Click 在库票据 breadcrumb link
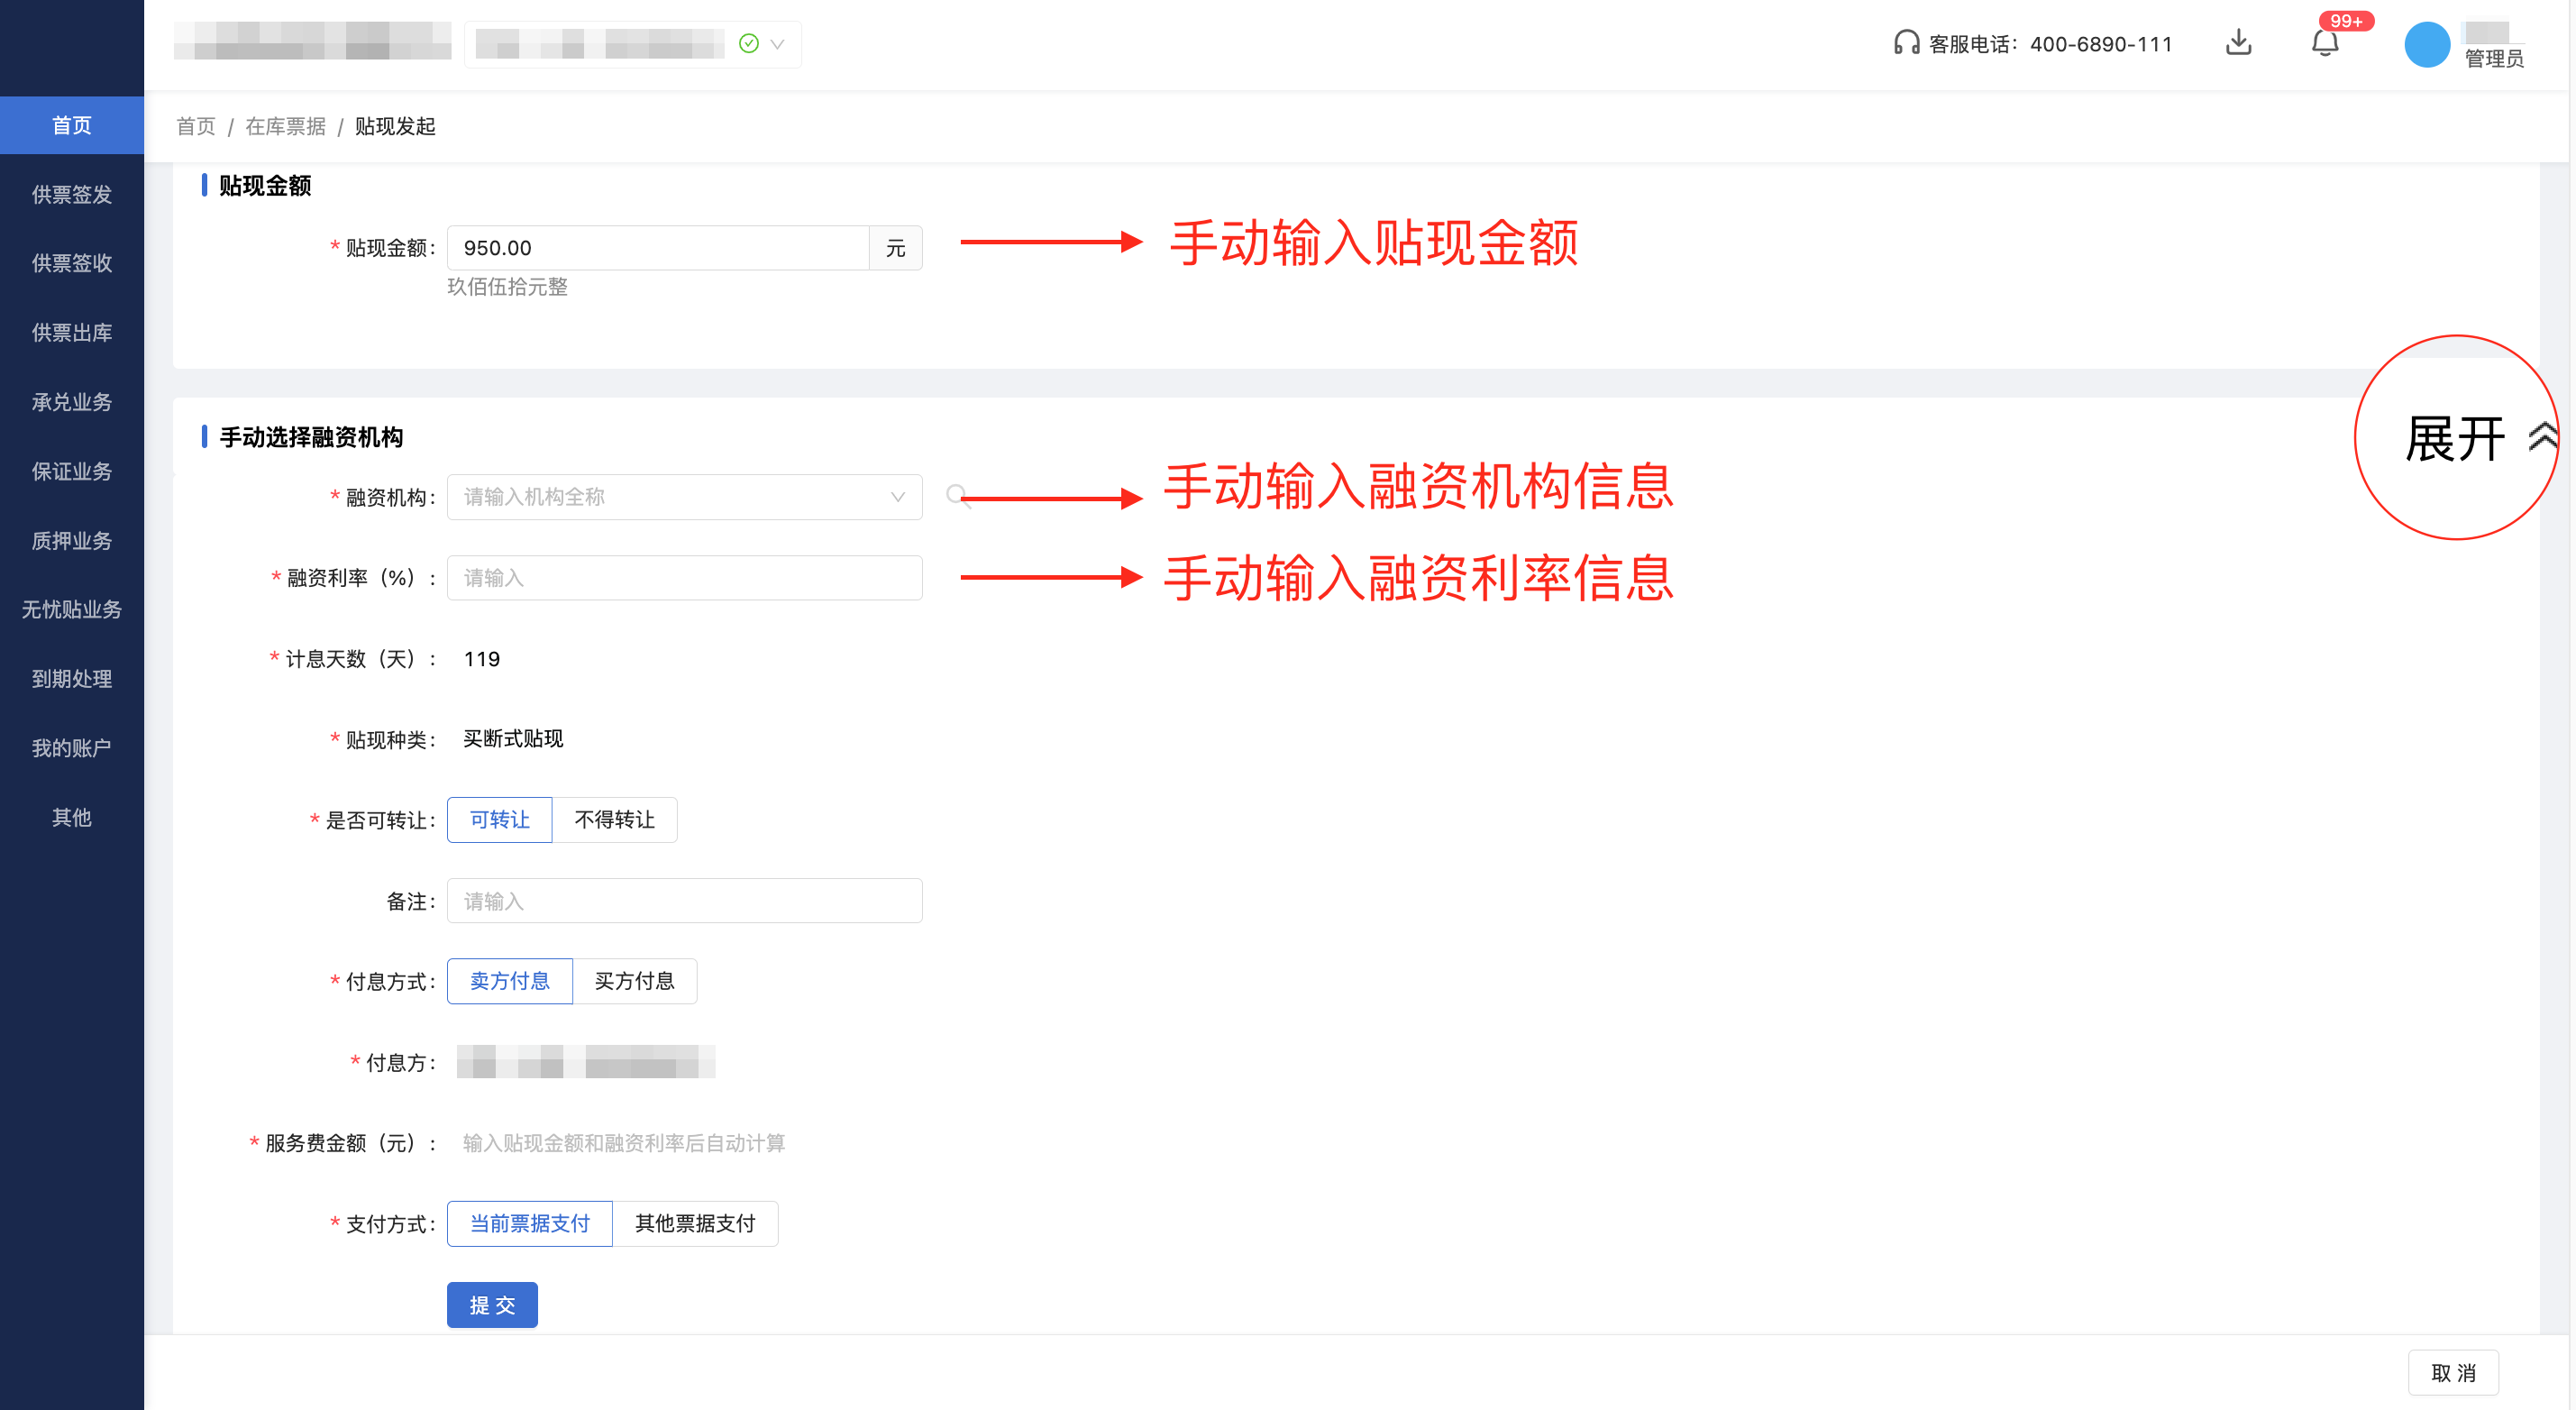 point(286,126)
